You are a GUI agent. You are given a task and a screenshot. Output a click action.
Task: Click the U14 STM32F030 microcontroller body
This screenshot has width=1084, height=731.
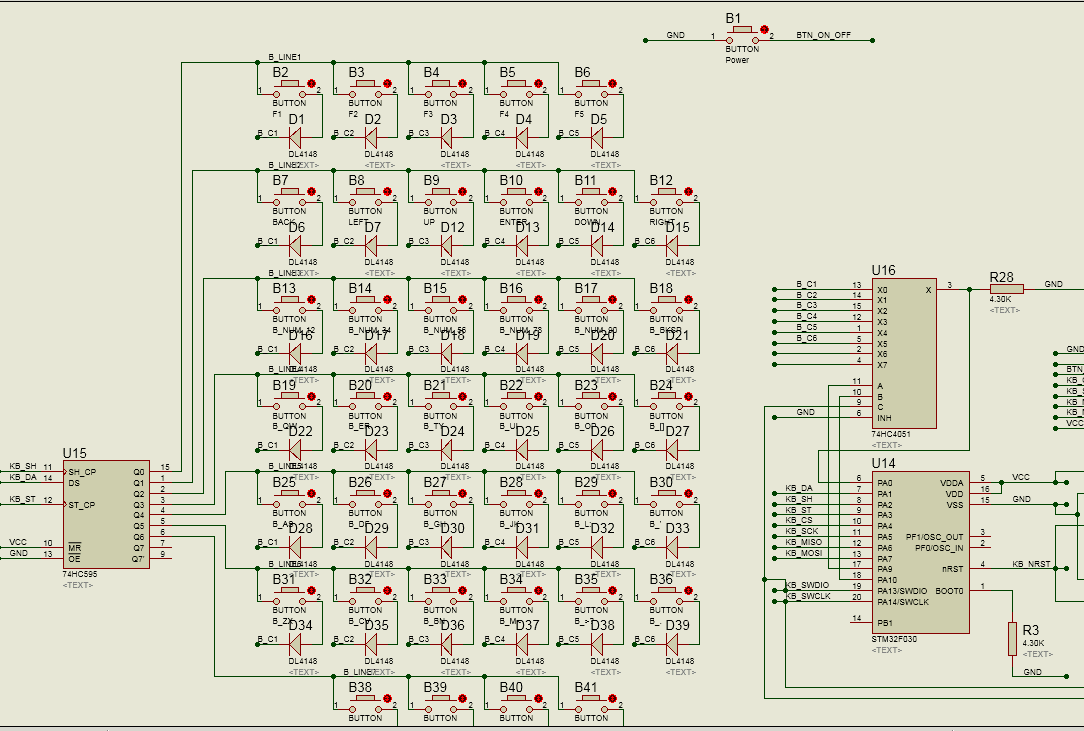tap(919, 552)
